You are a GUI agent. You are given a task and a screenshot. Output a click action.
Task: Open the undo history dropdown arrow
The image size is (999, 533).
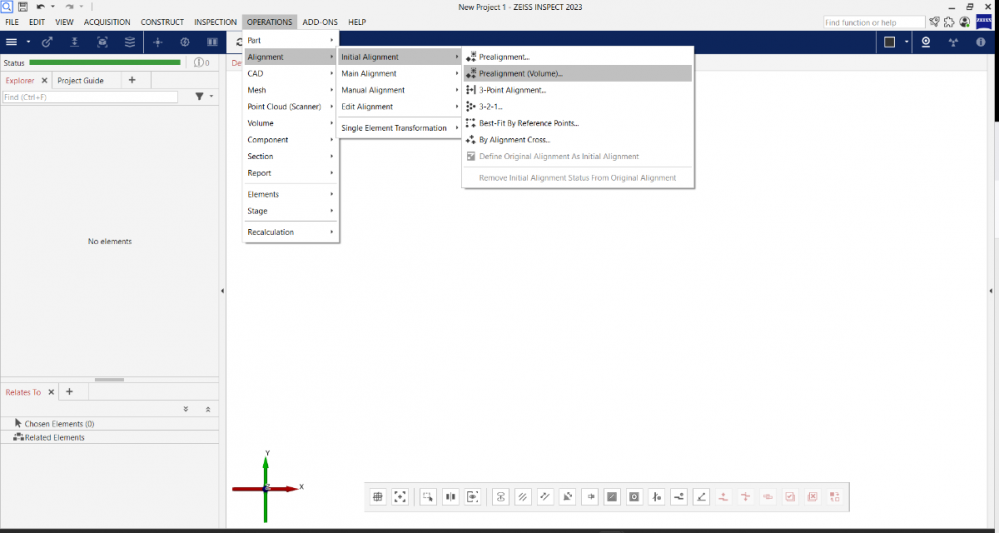[x=53, y=7]
